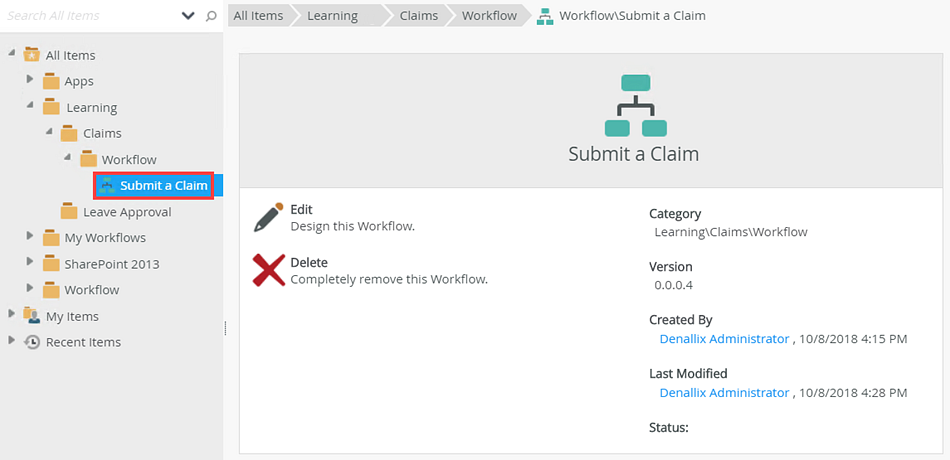The width and height of the screenshot is (950, 460).
Task: Click the version value 0.0.0.4
Action: coord(674,285)
